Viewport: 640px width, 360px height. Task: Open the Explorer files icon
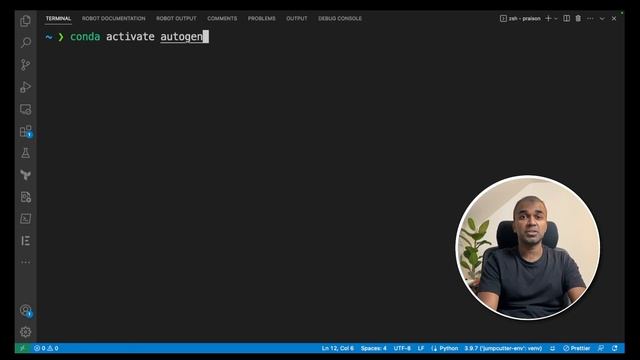coord(25,21)
